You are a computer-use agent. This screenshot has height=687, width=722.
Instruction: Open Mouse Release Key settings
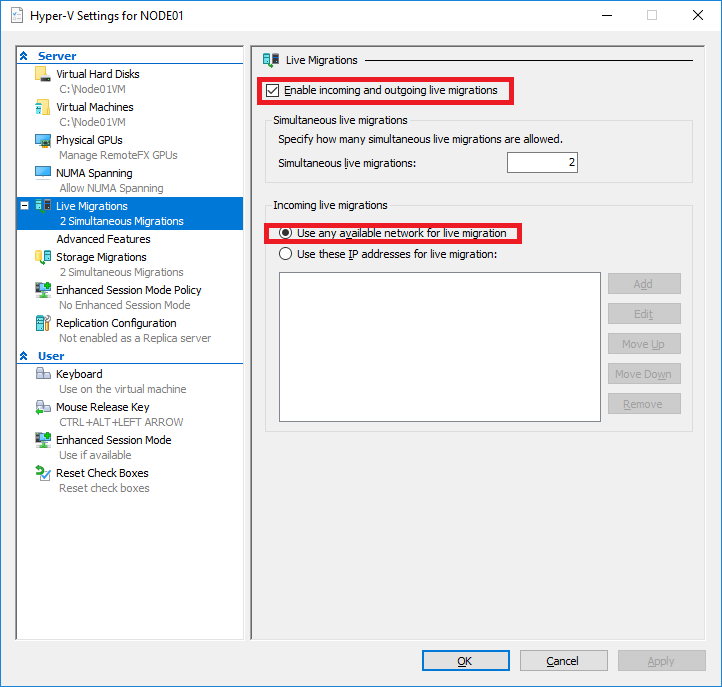tap(103, 407)
